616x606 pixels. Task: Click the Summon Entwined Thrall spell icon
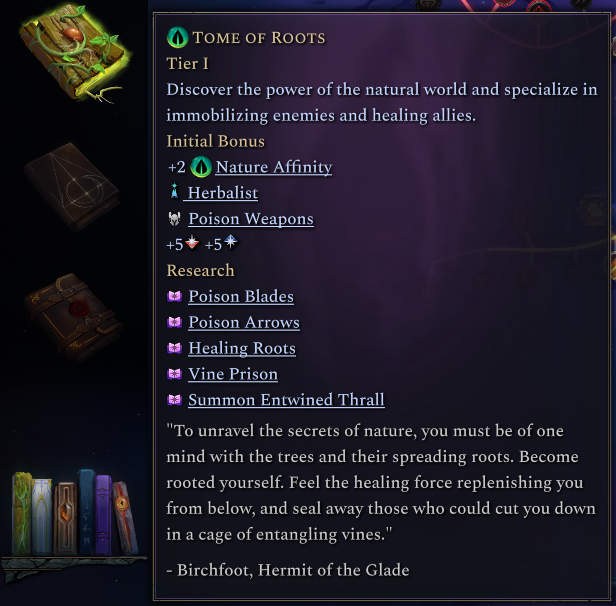point(175,400)
